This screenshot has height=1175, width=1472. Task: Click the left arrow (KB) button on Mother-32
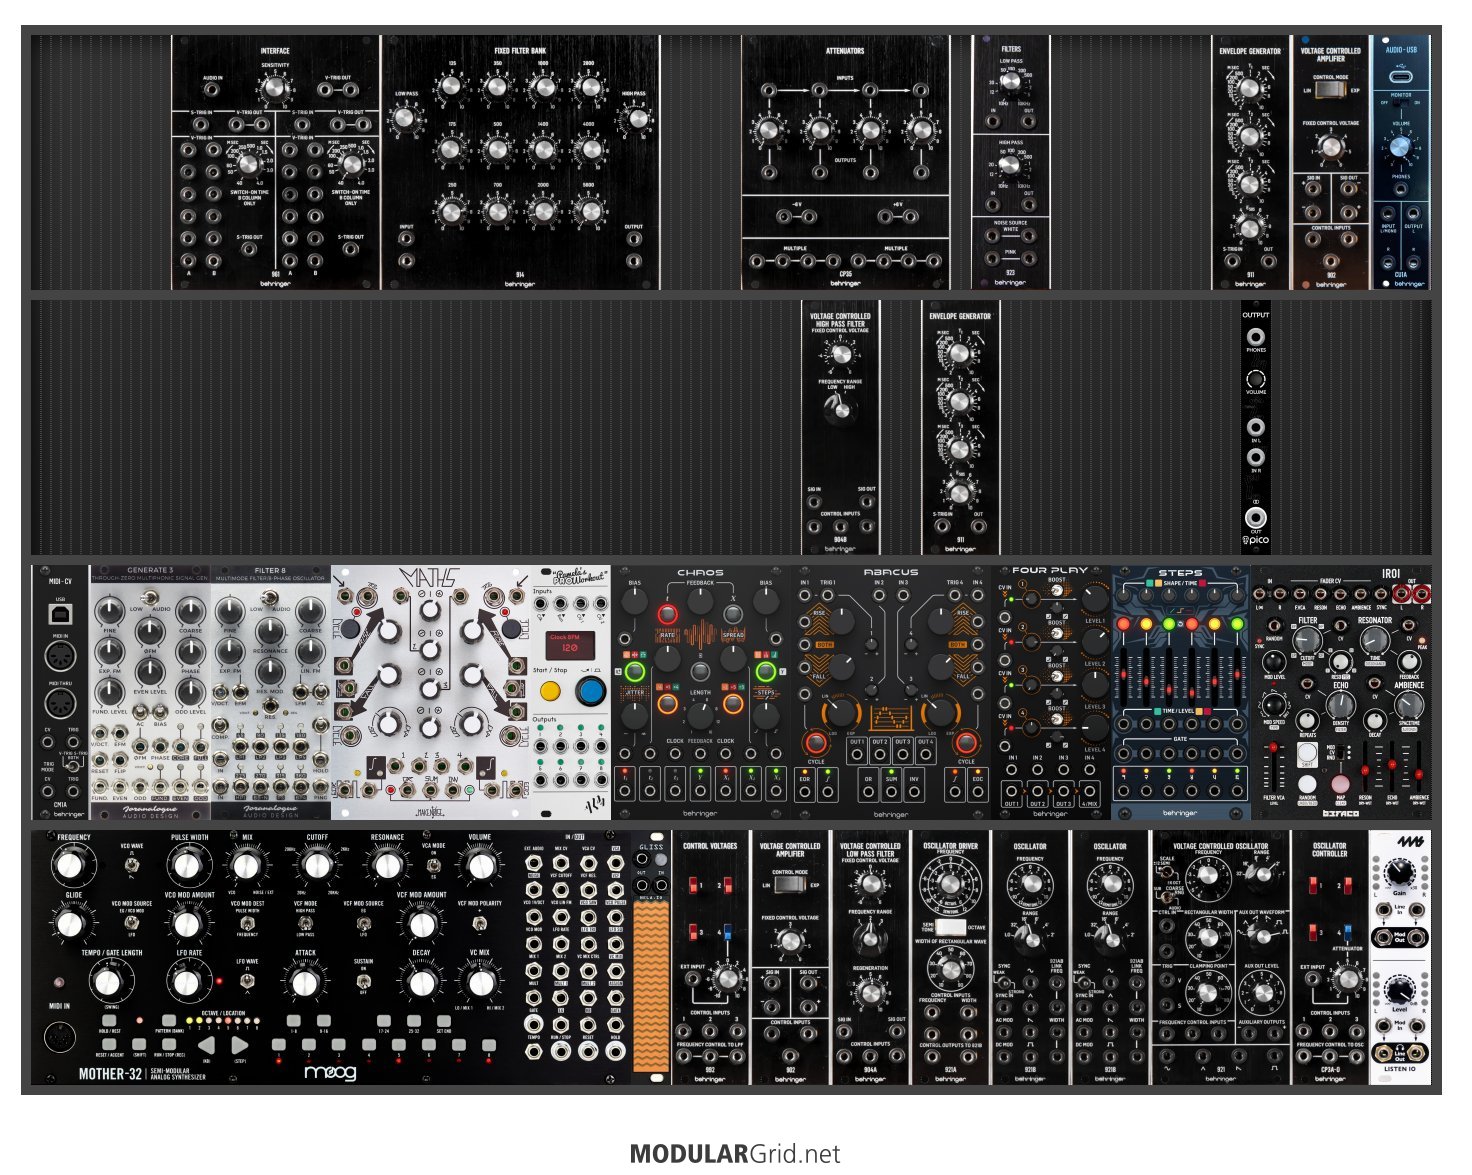click(207, 1046)
